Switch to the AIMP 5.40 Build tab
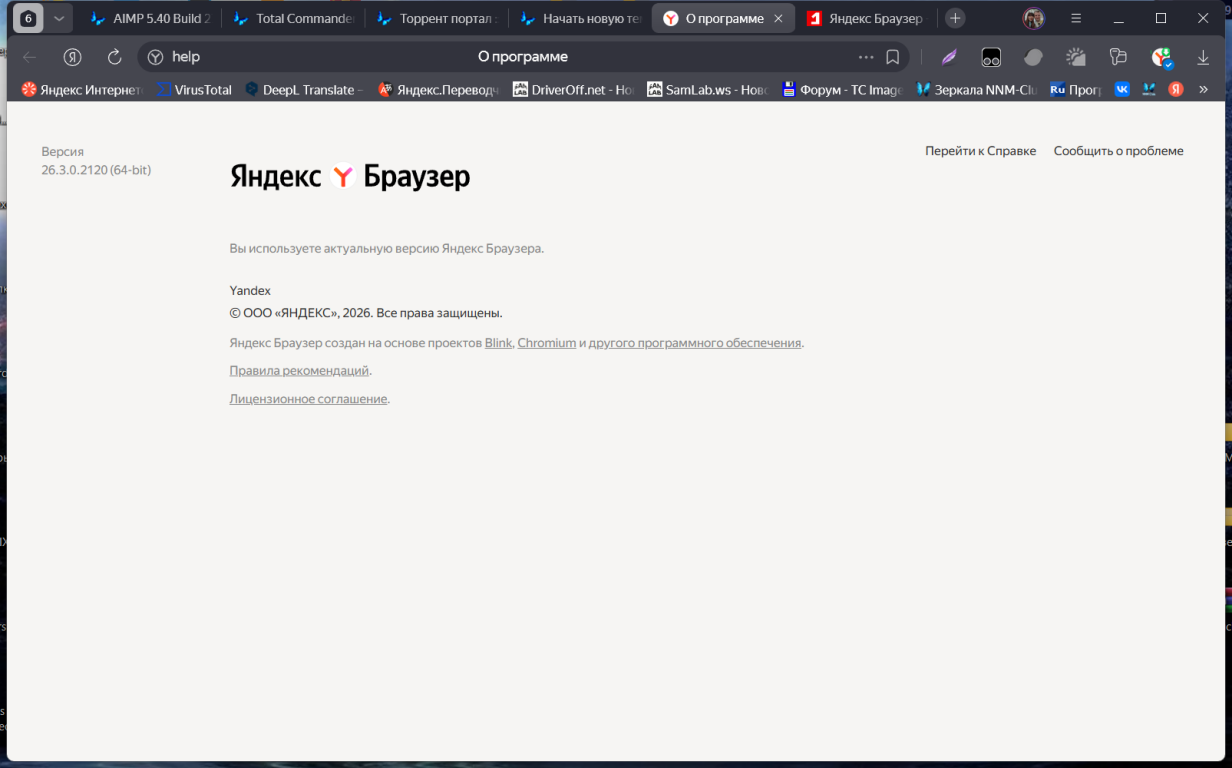Viewport: 1232px width, 768px height. 150,18
